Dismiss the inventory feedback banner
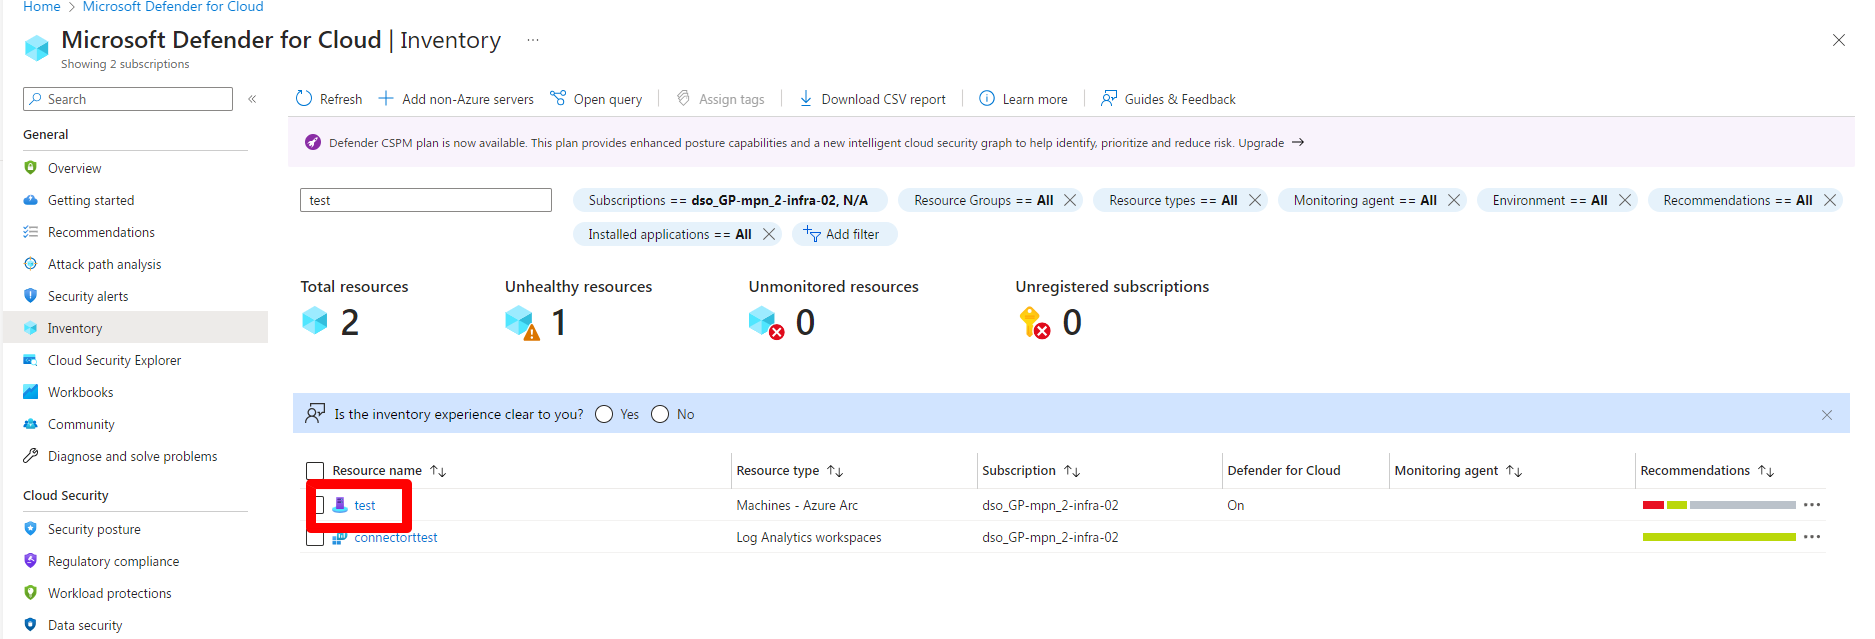 (1827, 415)
